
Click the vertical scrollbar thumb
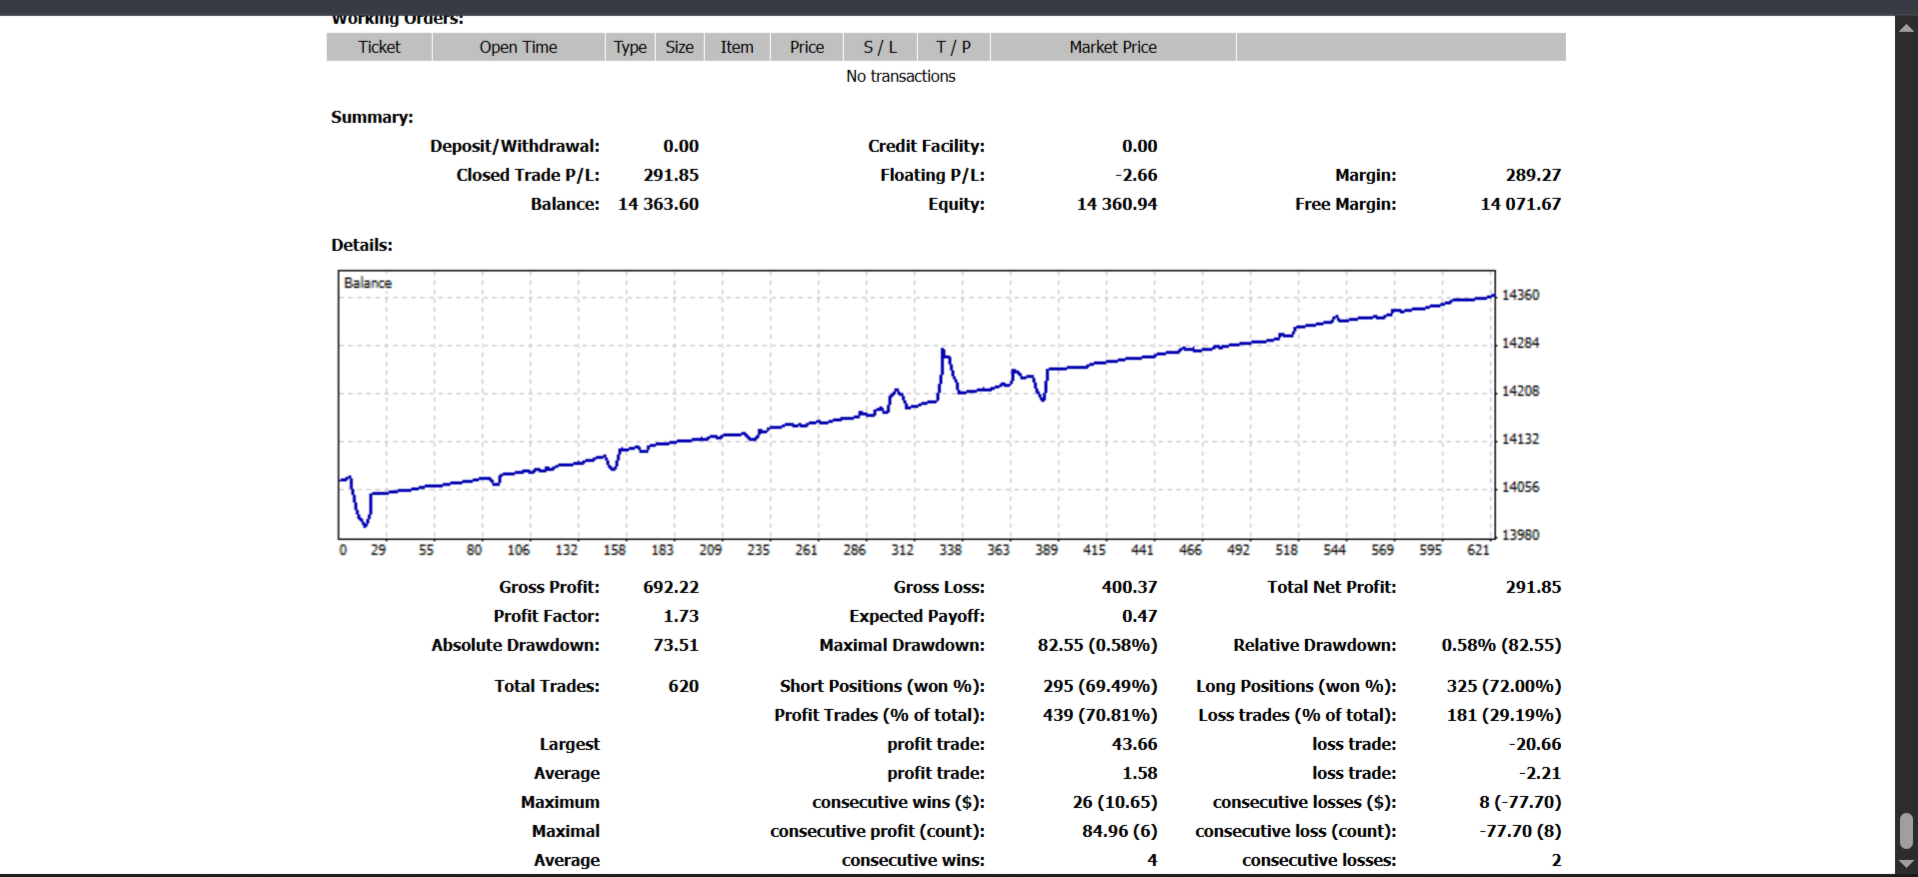tap(1906, 830)
